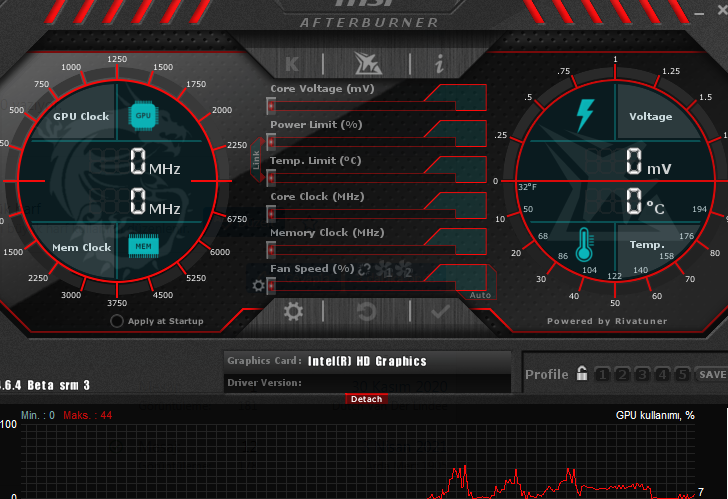Viewport: 728px width, 499px height.
Task: Click the thermometer temperature icon
Action: tap(584, 245)
